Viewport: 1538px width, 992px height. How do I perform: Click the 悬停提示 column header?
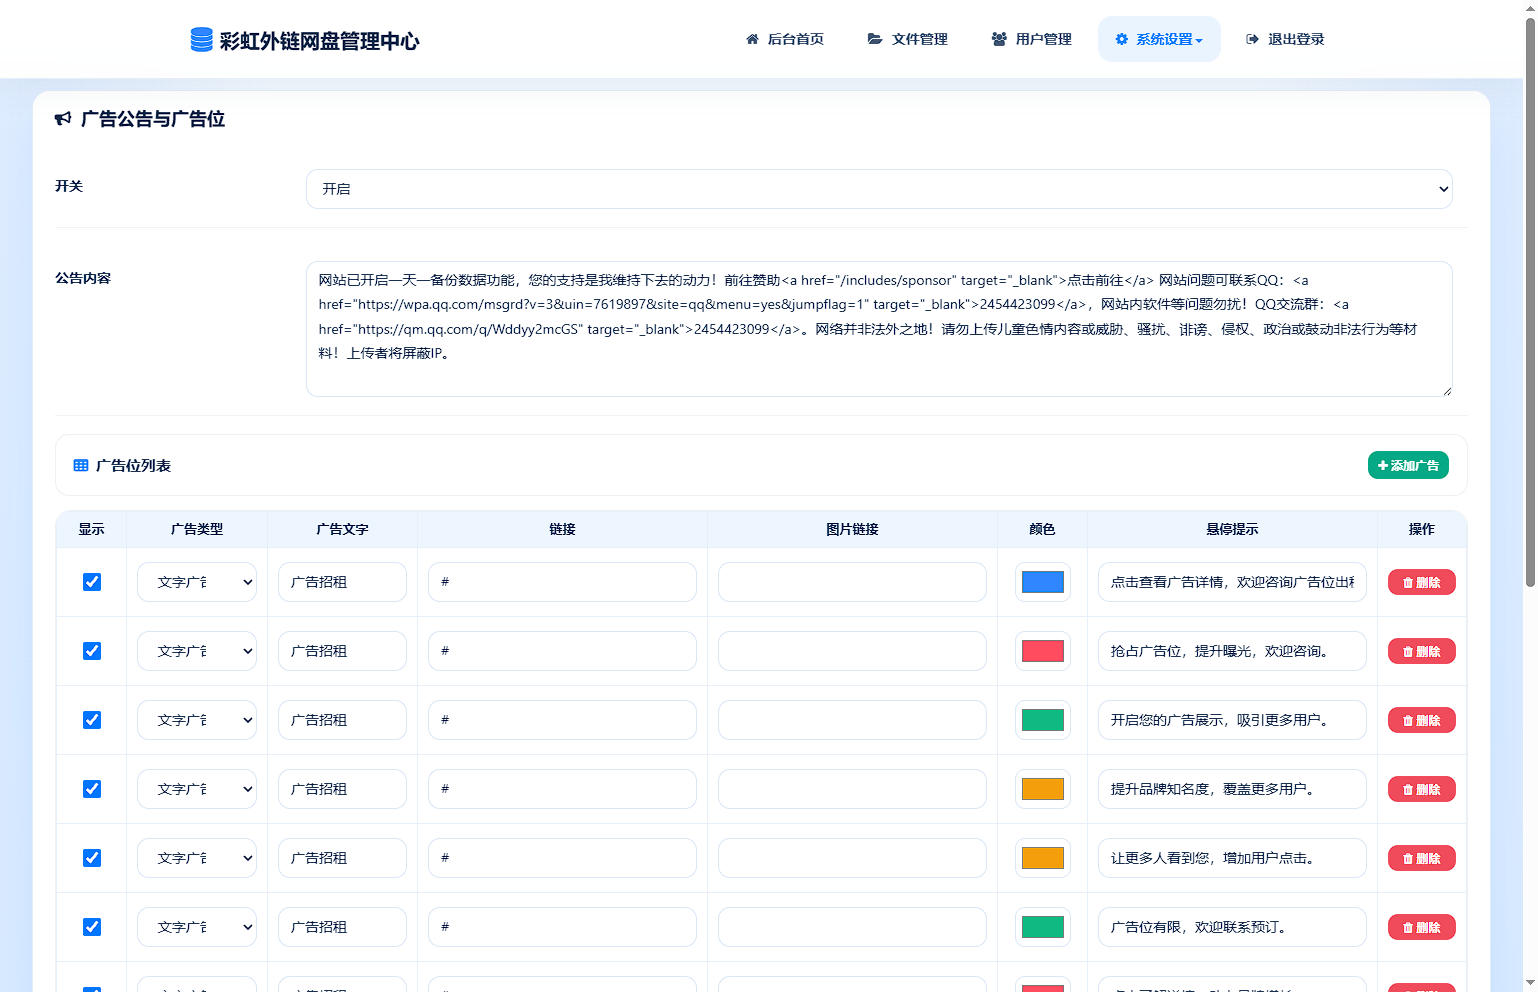(x=1232, y=529)
